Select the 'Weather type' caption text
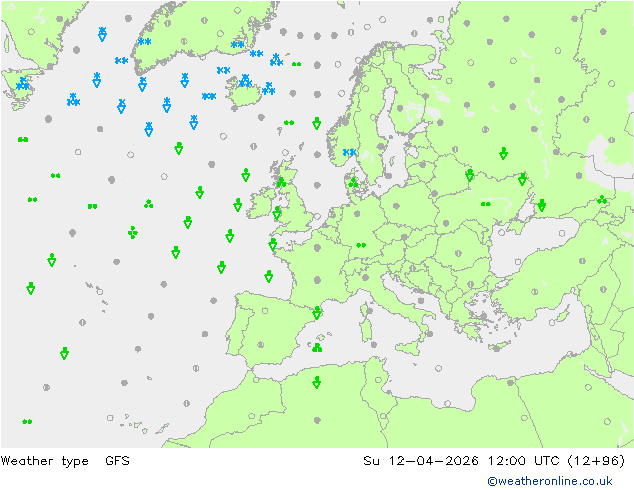This screenshot has height=490, width=634. [x=44, y=461]
